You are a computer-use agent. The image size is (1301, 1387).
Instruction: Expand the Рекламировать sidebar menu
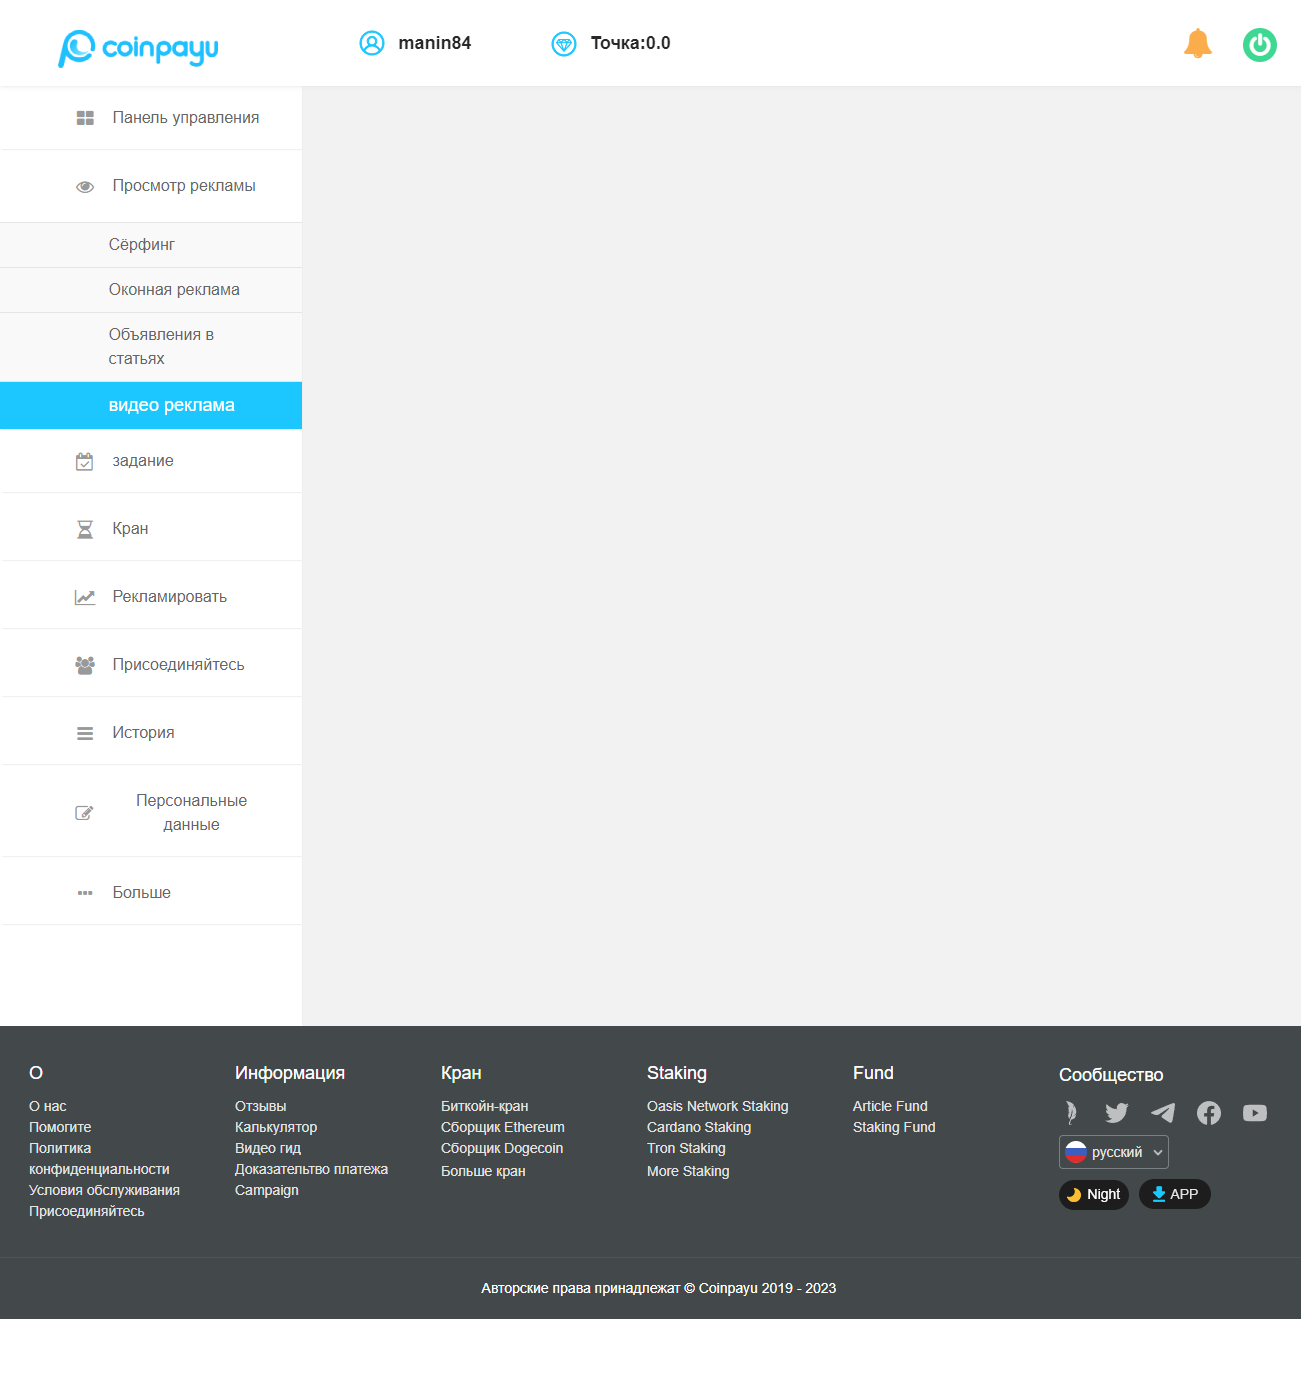(x=151, y=597)
